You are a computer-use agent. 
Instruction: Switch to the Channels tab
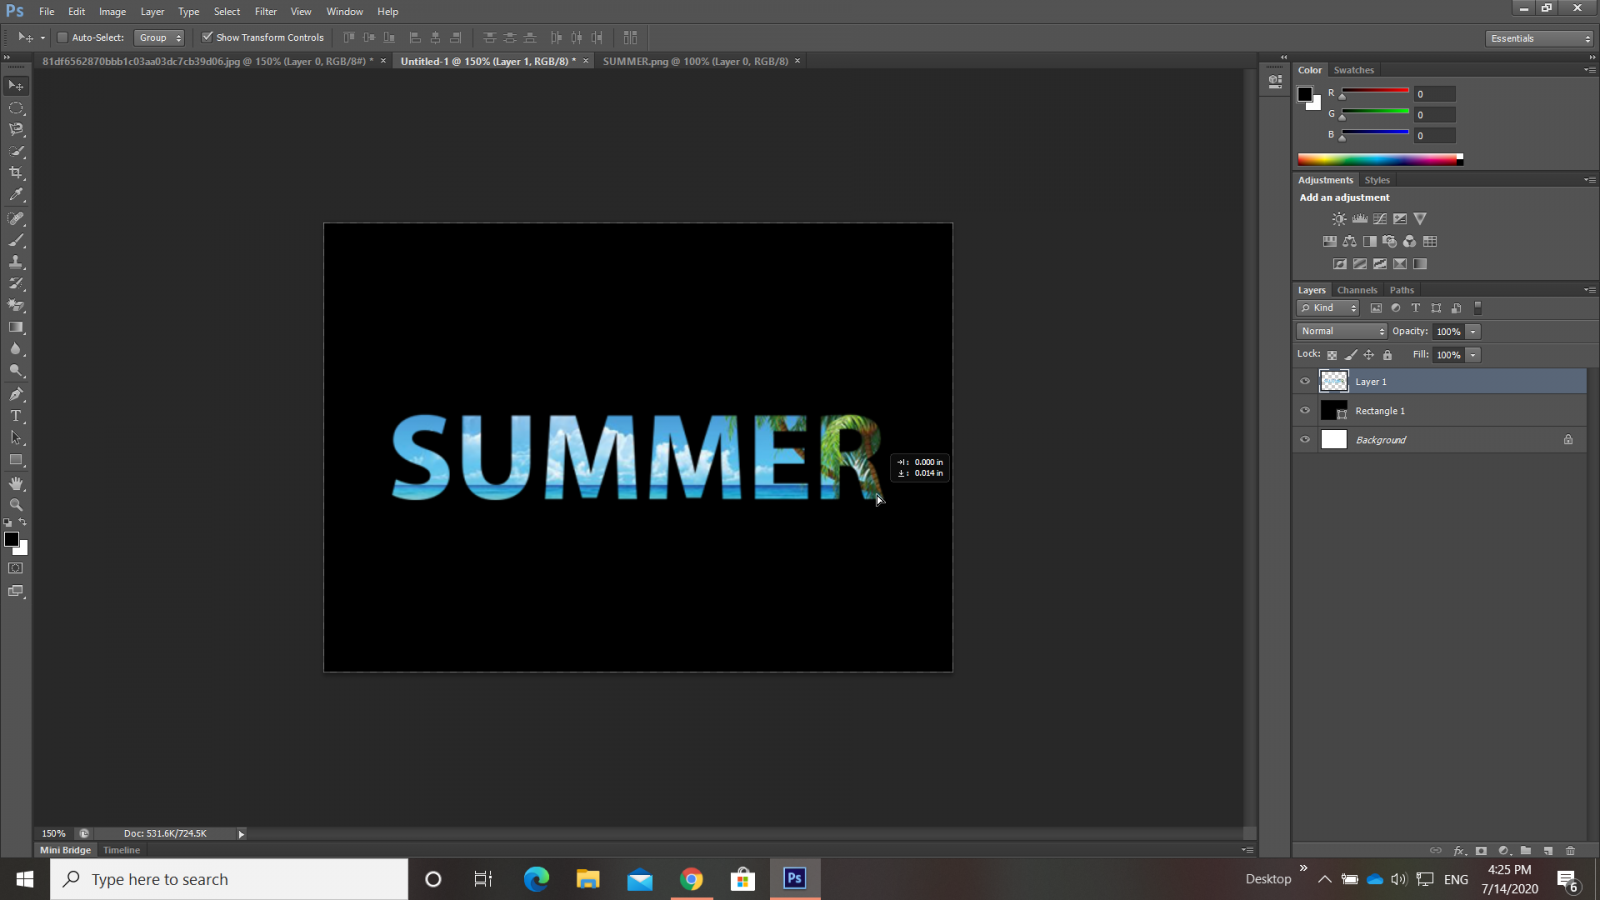click(1357, 290)
